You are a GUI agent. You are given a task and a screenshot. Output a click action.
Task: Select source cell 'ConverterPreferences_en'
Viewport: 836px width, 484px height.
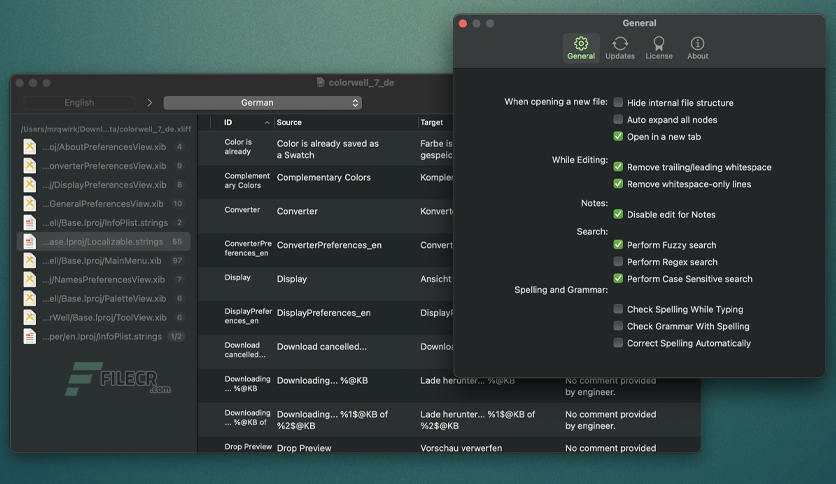pyautogui.click(x=329, y=245)
